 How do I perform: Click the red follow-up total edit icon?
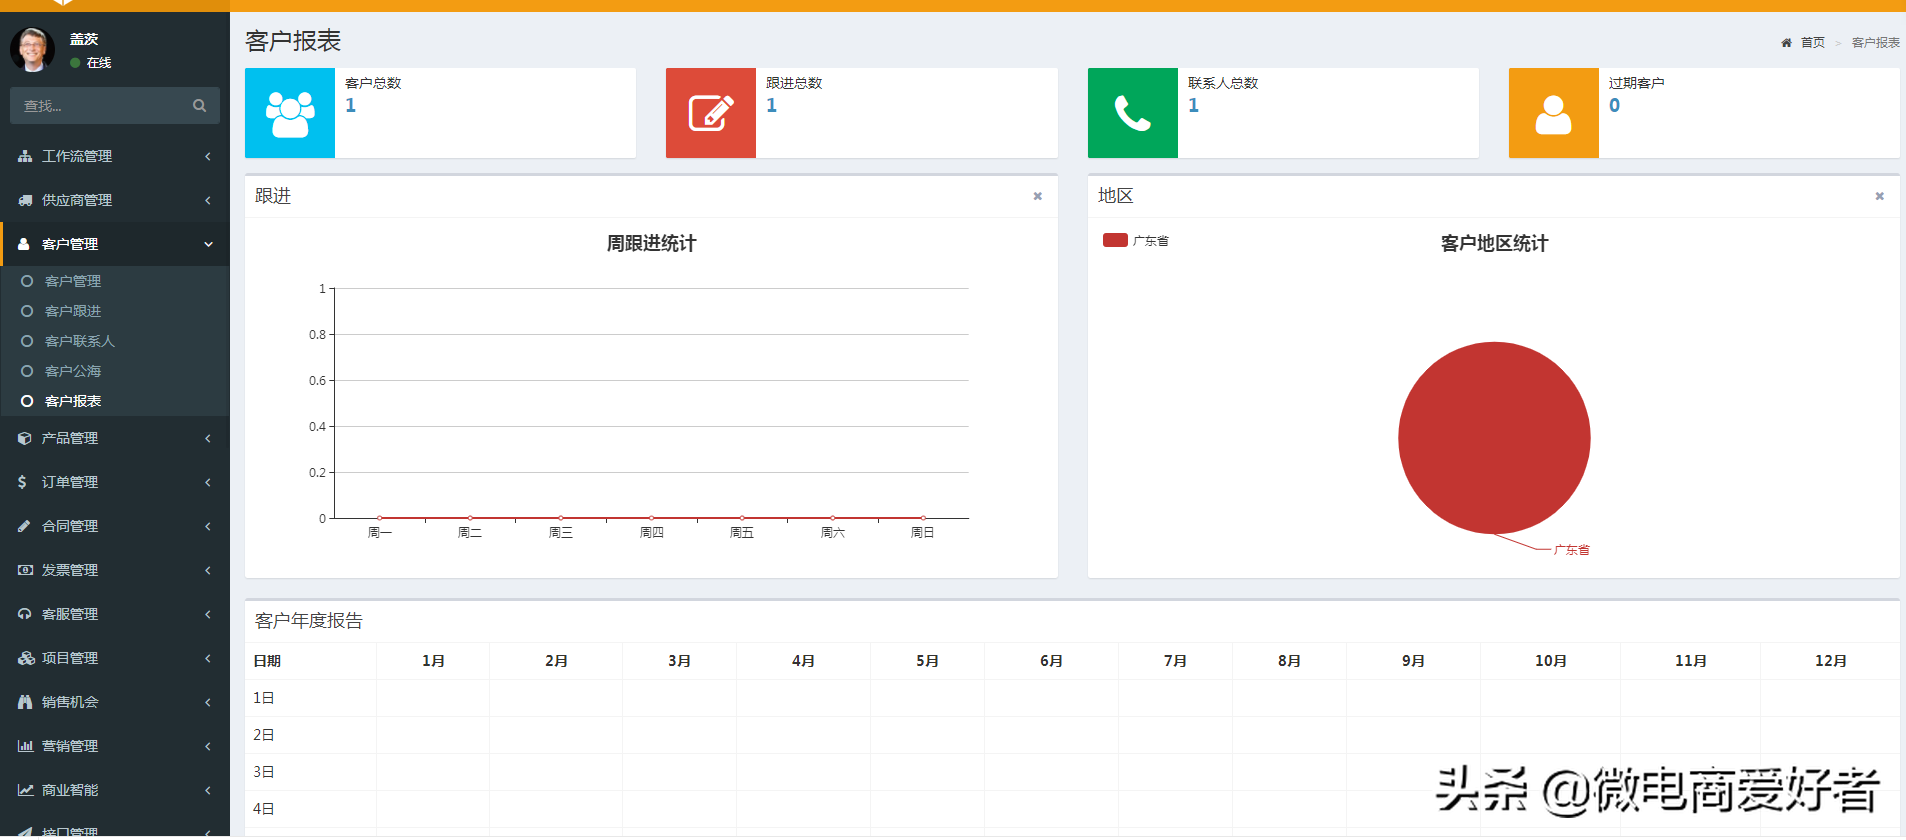tap(711, 113)
